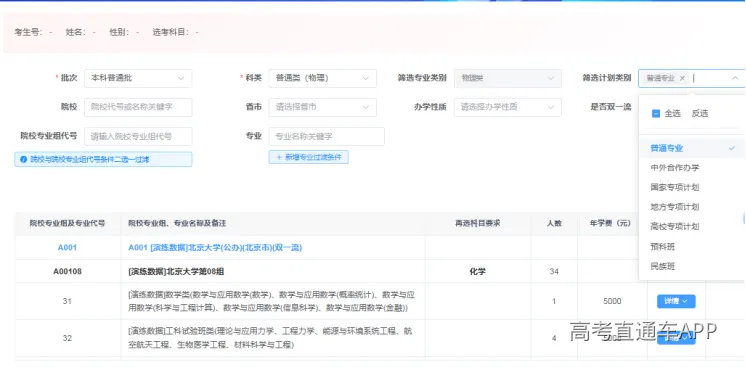Screen dimensions: 746x371
Task: Click the 人数 column header
Action: coord(554,223)
